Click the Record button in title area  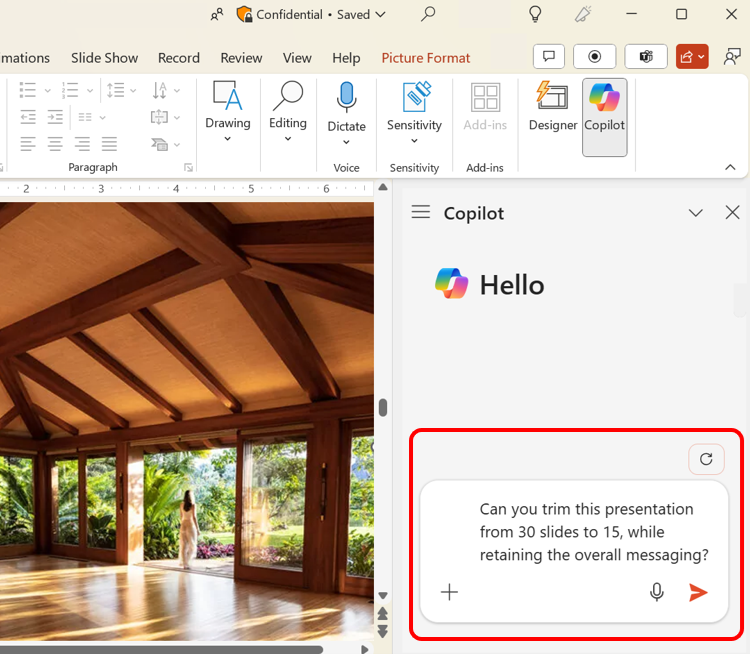595,56
